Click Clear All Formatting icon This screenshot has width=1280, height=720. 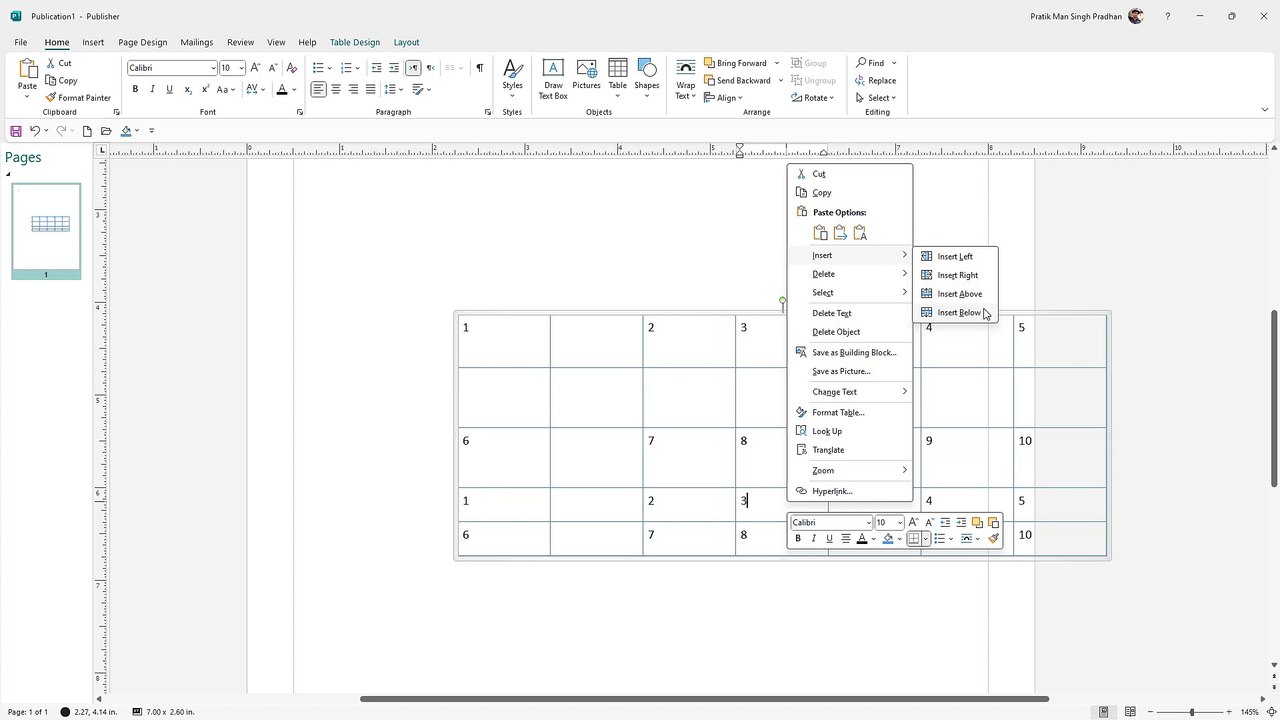[x=292, y=68]
